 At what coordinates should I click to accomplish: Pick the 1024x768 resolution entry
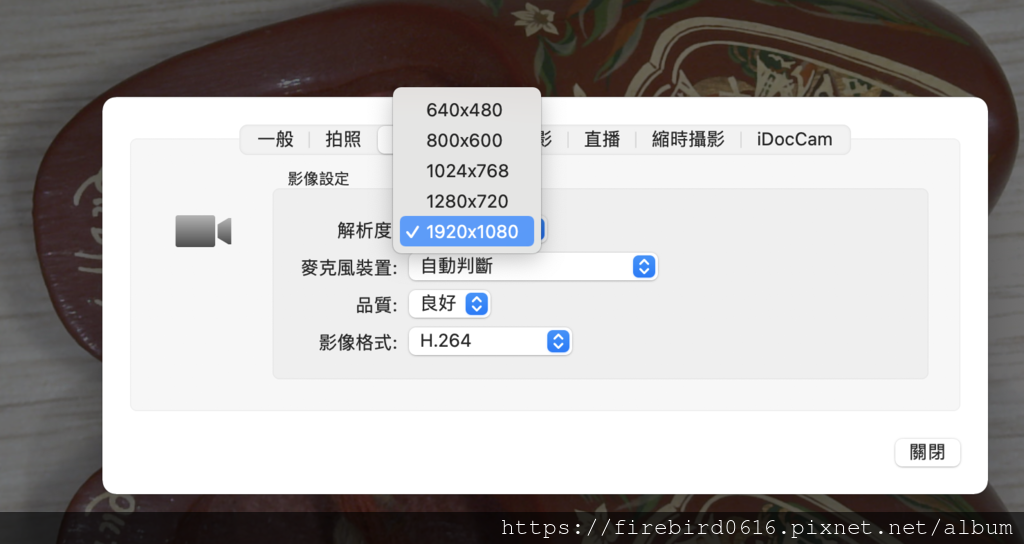467,171
